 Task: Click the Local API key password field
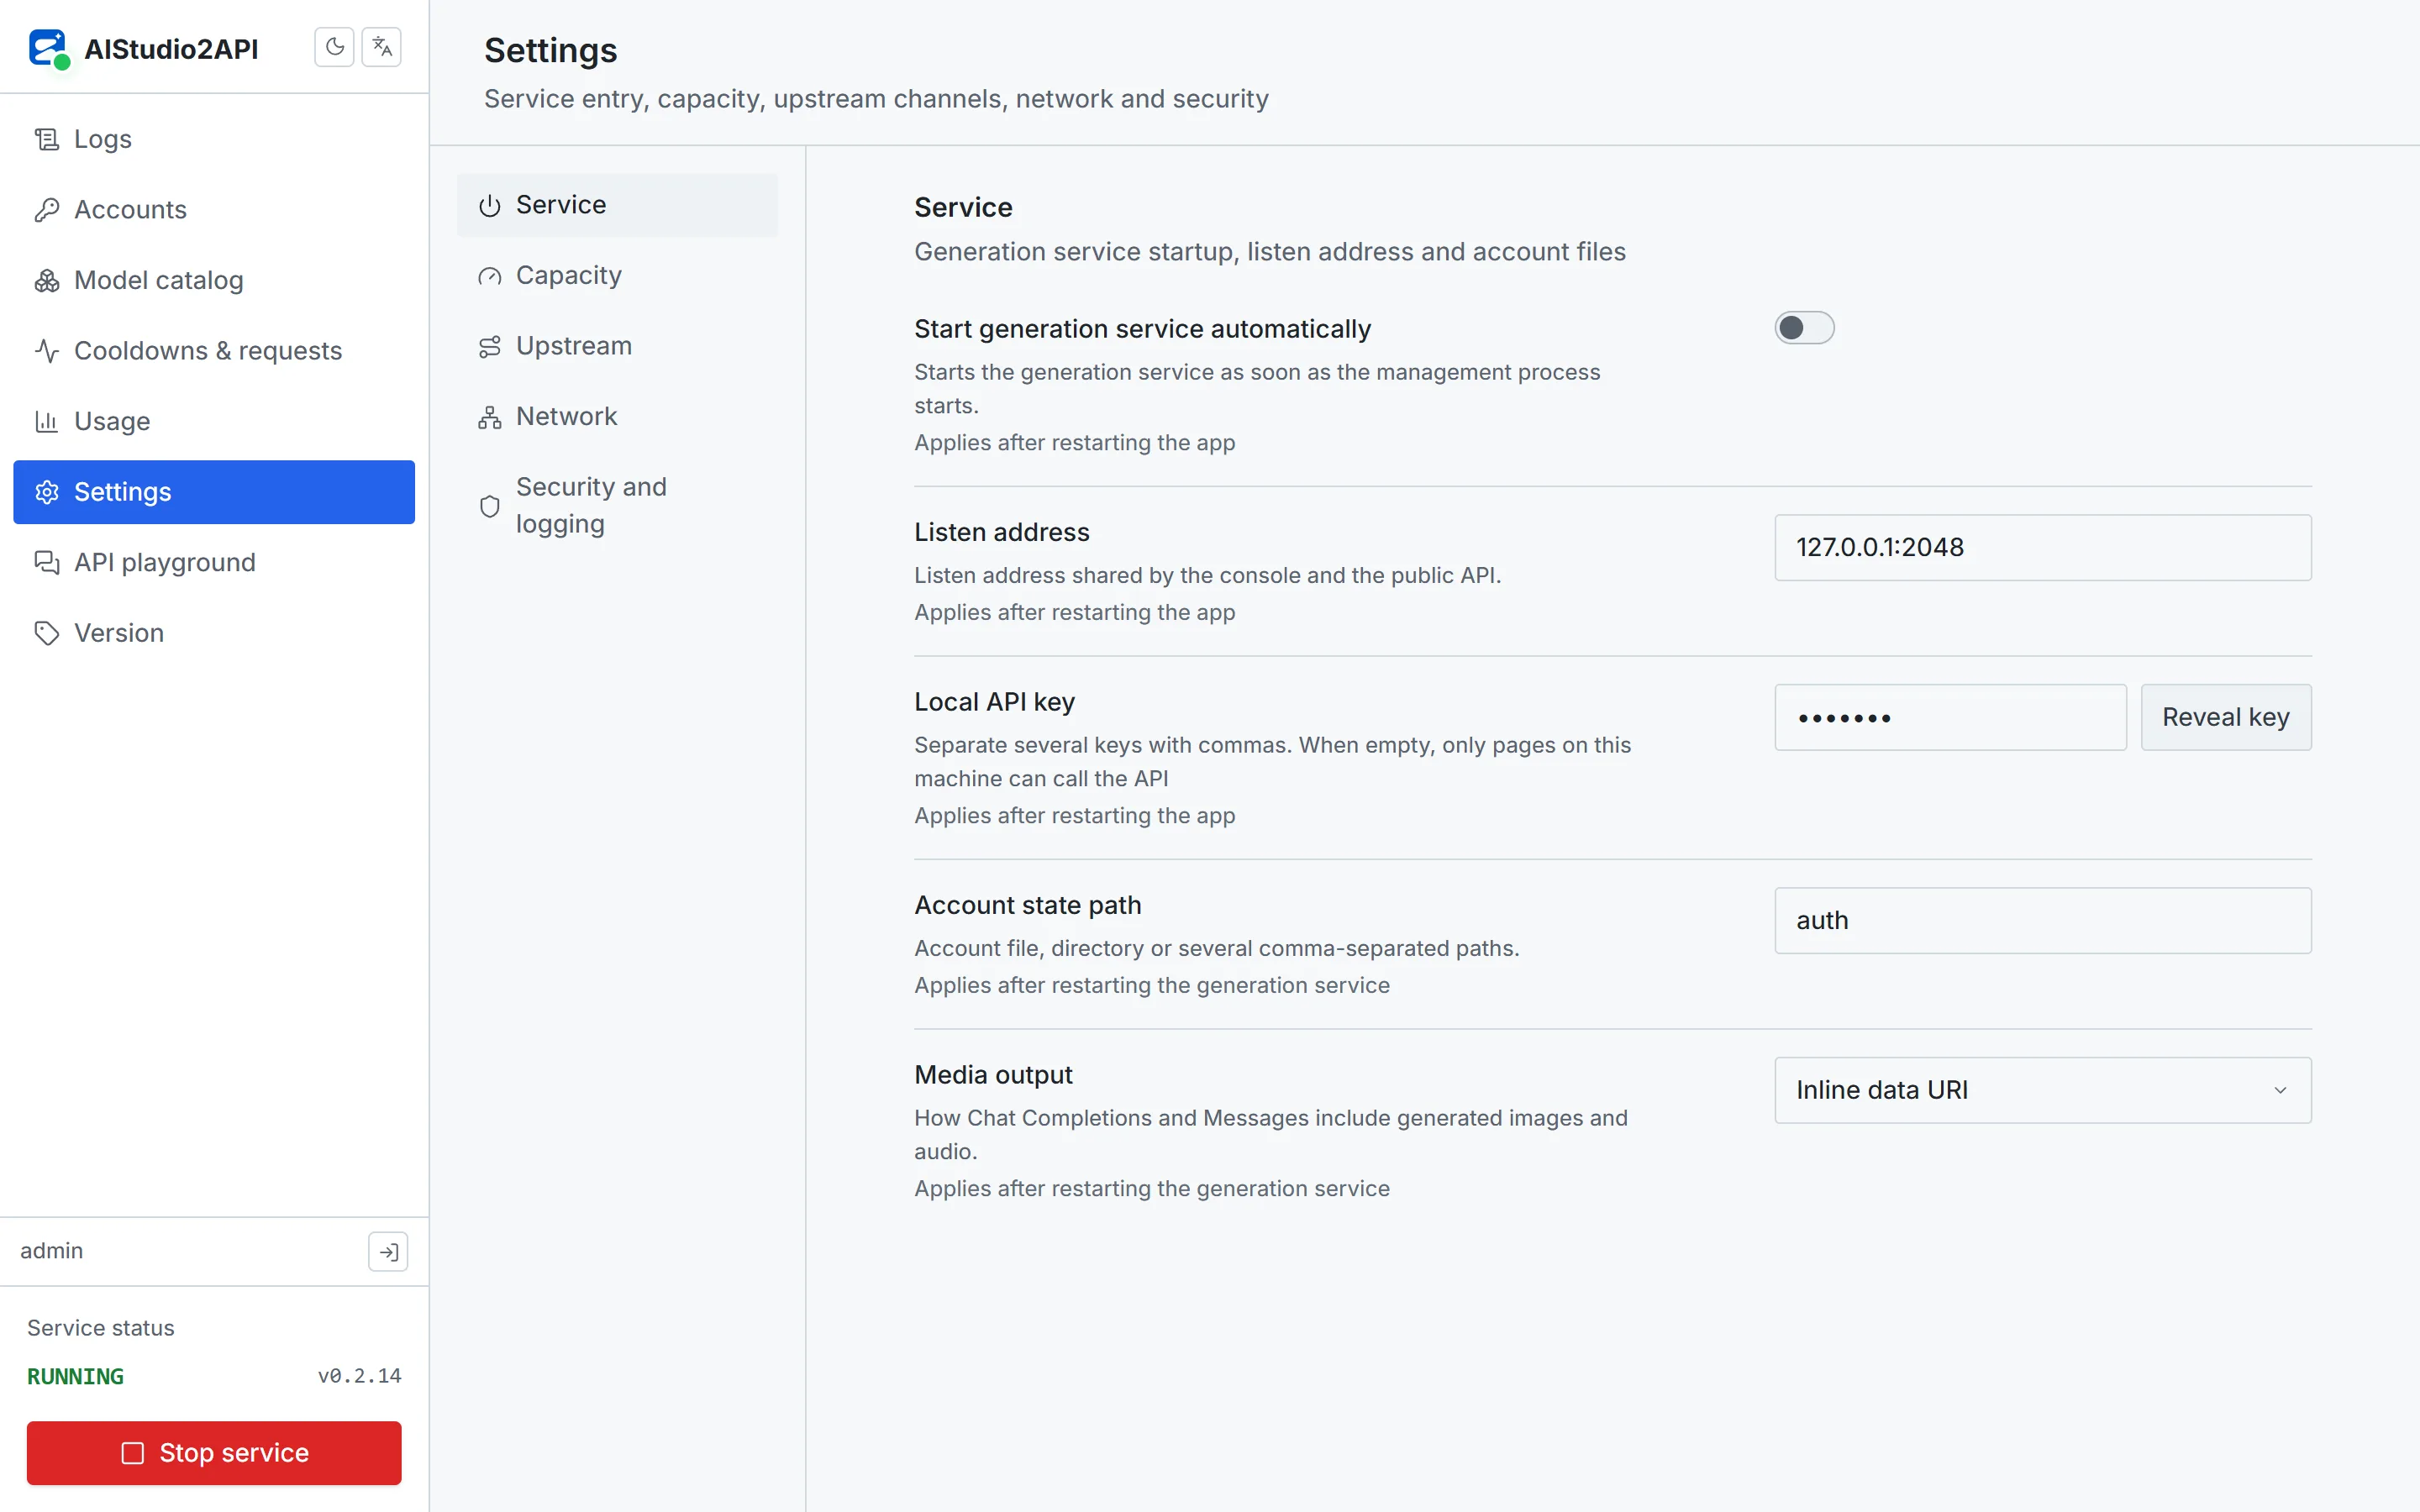(1950, 717)
